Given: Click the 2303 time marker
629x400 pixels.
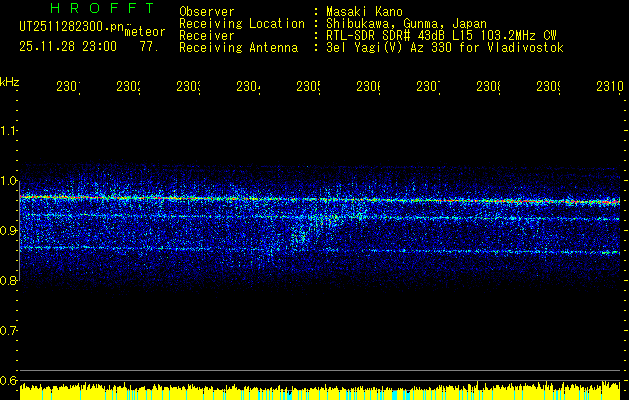Looking at the screenshot, I should point(188,87).
